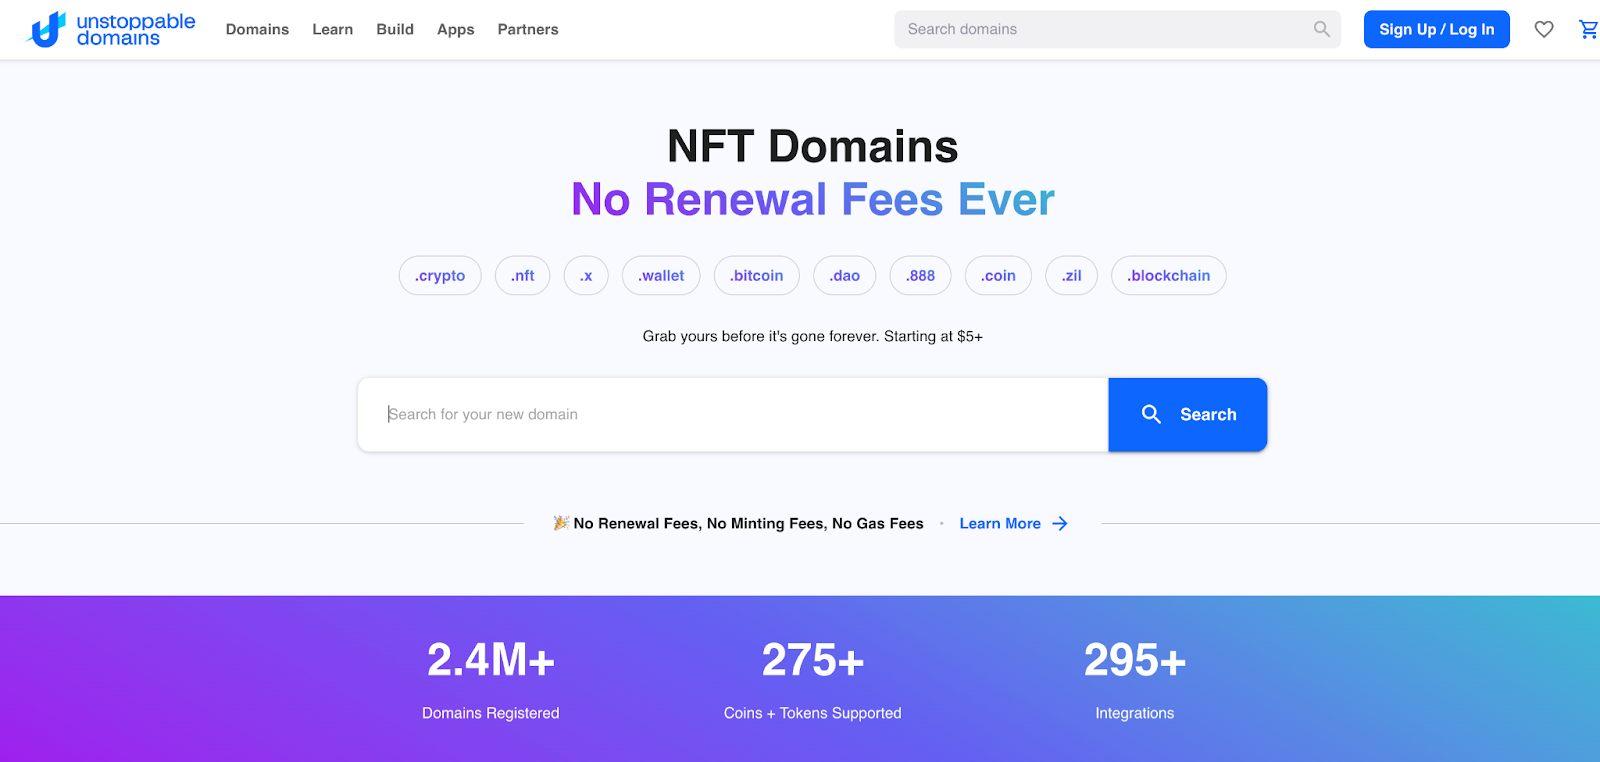Image resolution: width=1600 pixels, height=762 pixels.
Task: Open the Domains menu
Action: (x=257, y=29)
